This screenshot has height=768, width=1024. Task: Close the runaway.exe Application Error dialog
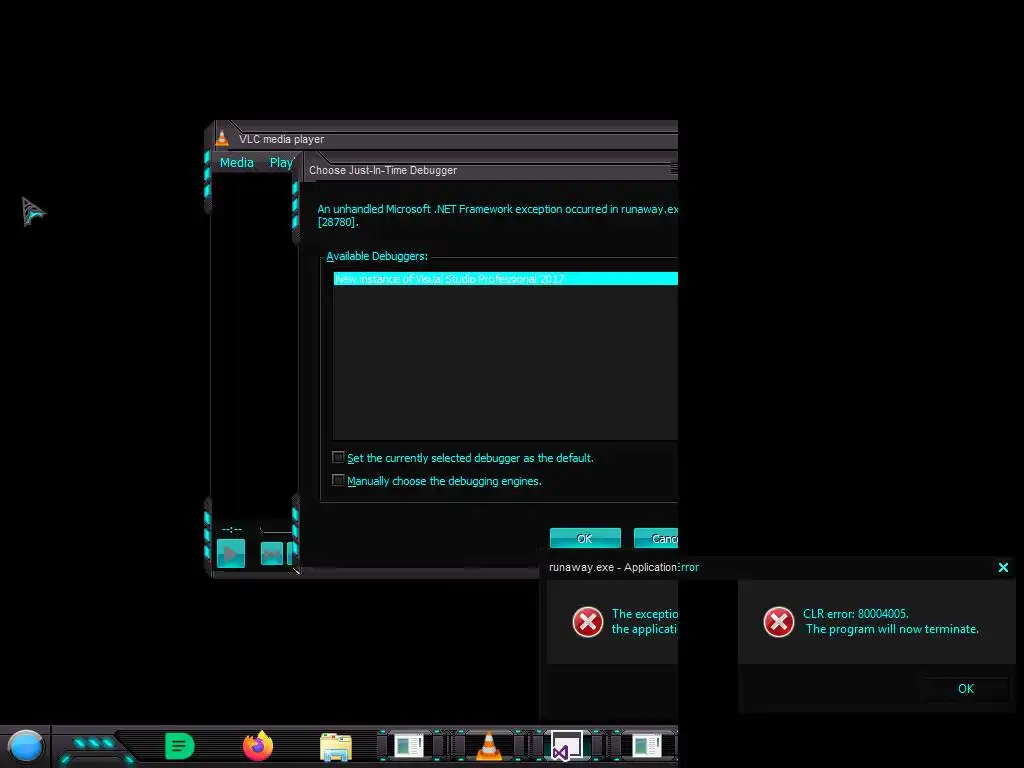tap(1003, 568)
